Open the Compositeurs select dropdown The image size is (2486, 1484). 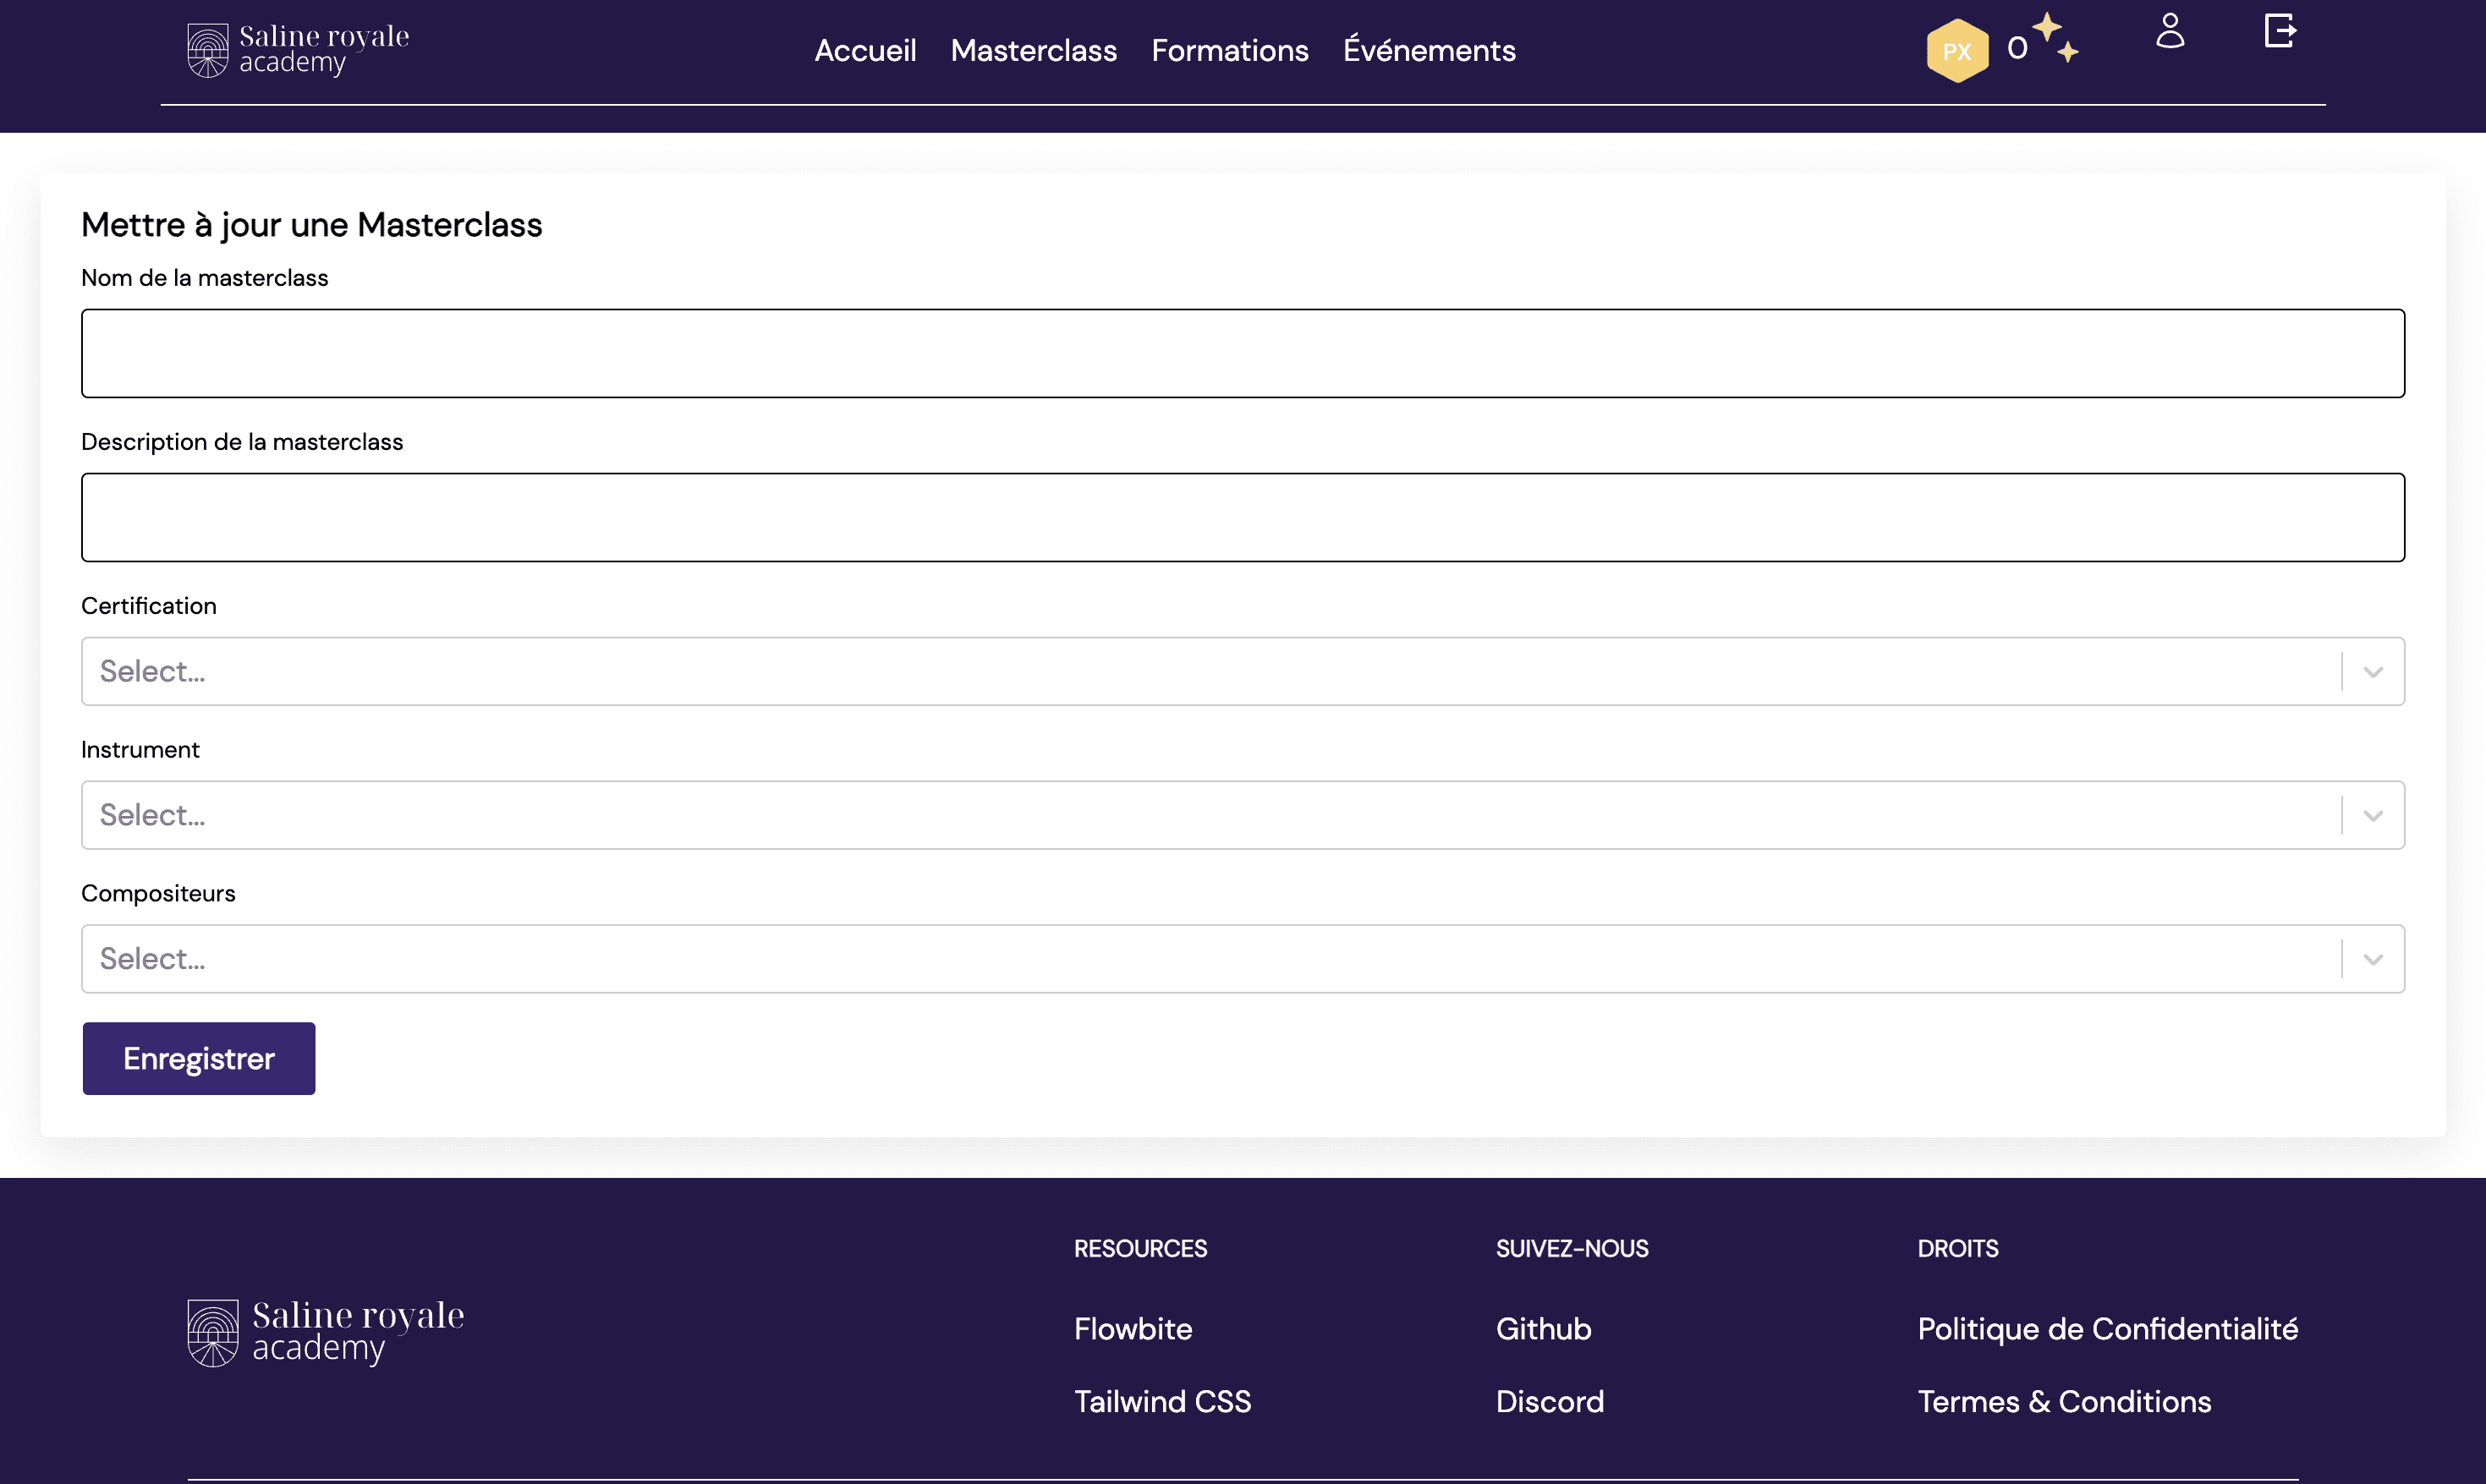tap(1243, 959)
